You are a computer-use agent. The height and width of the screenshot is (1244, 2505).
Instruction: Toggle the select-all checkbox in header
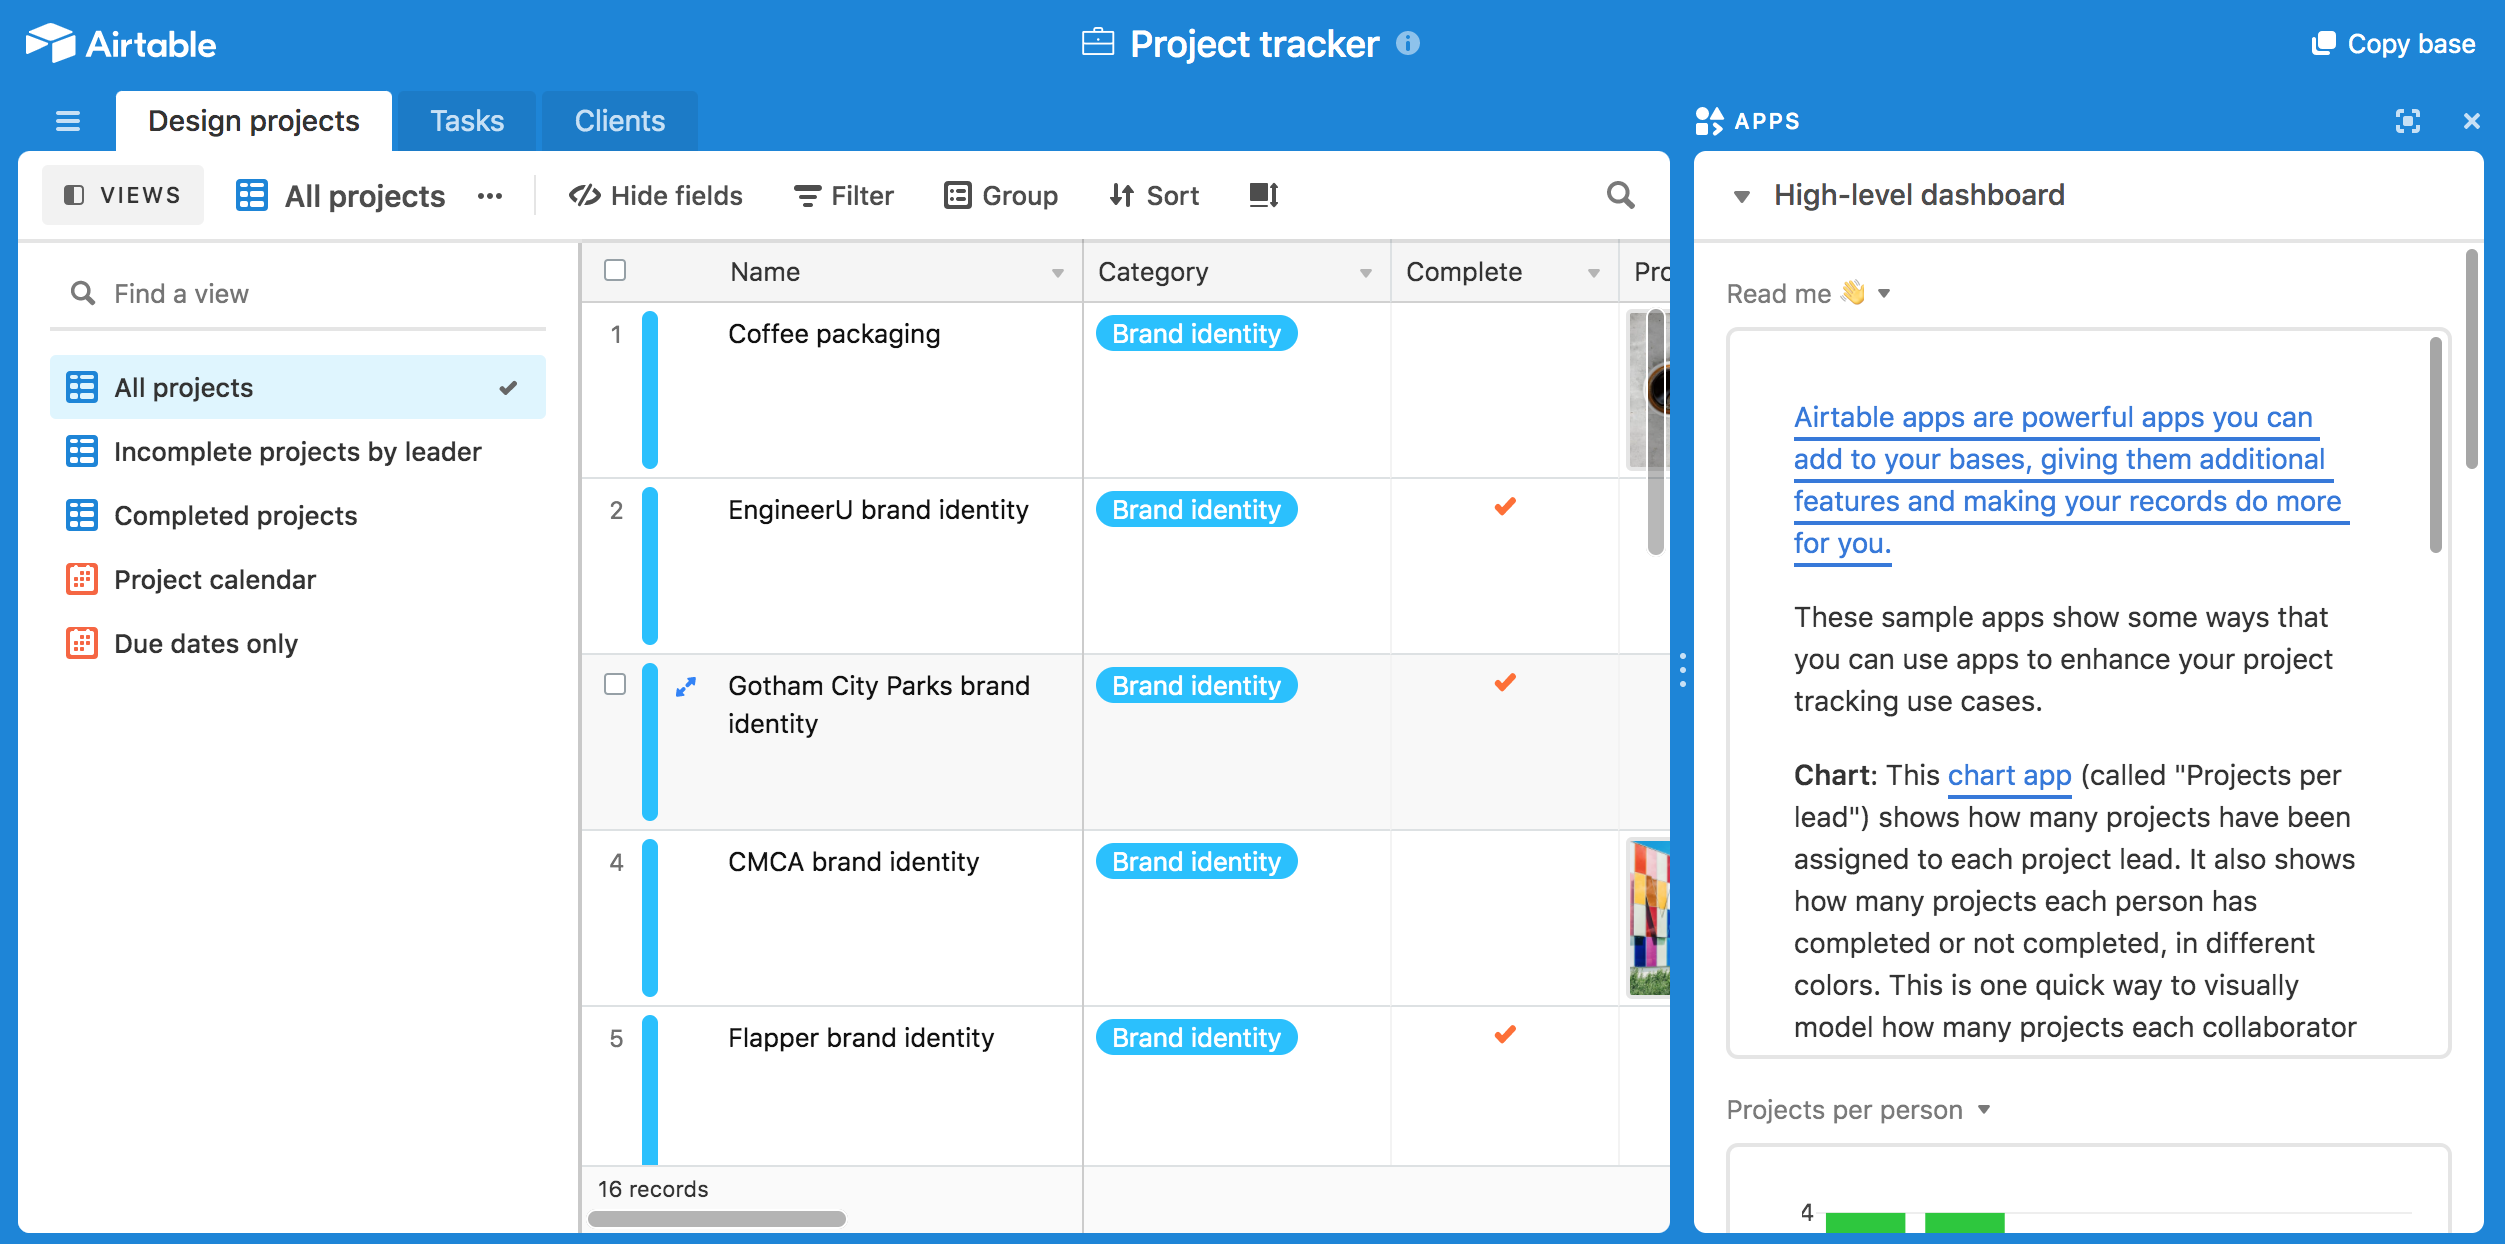[x=615, y=270]
